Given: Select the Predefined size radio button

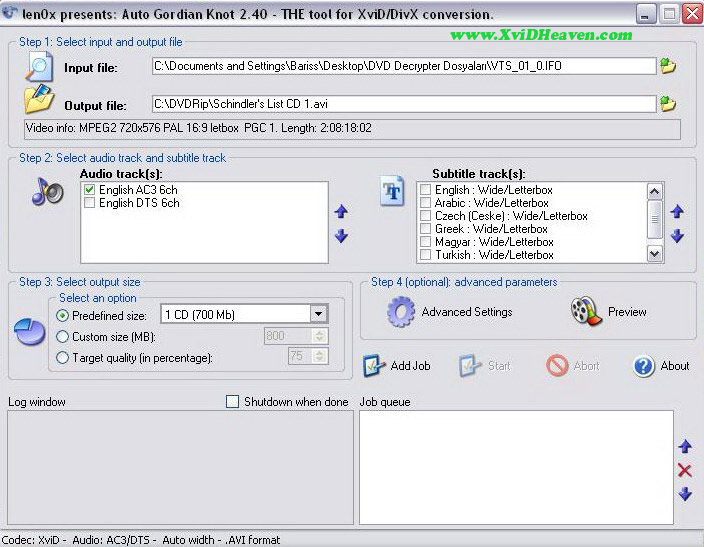Looking at the screenshot, I should point(62,315).
